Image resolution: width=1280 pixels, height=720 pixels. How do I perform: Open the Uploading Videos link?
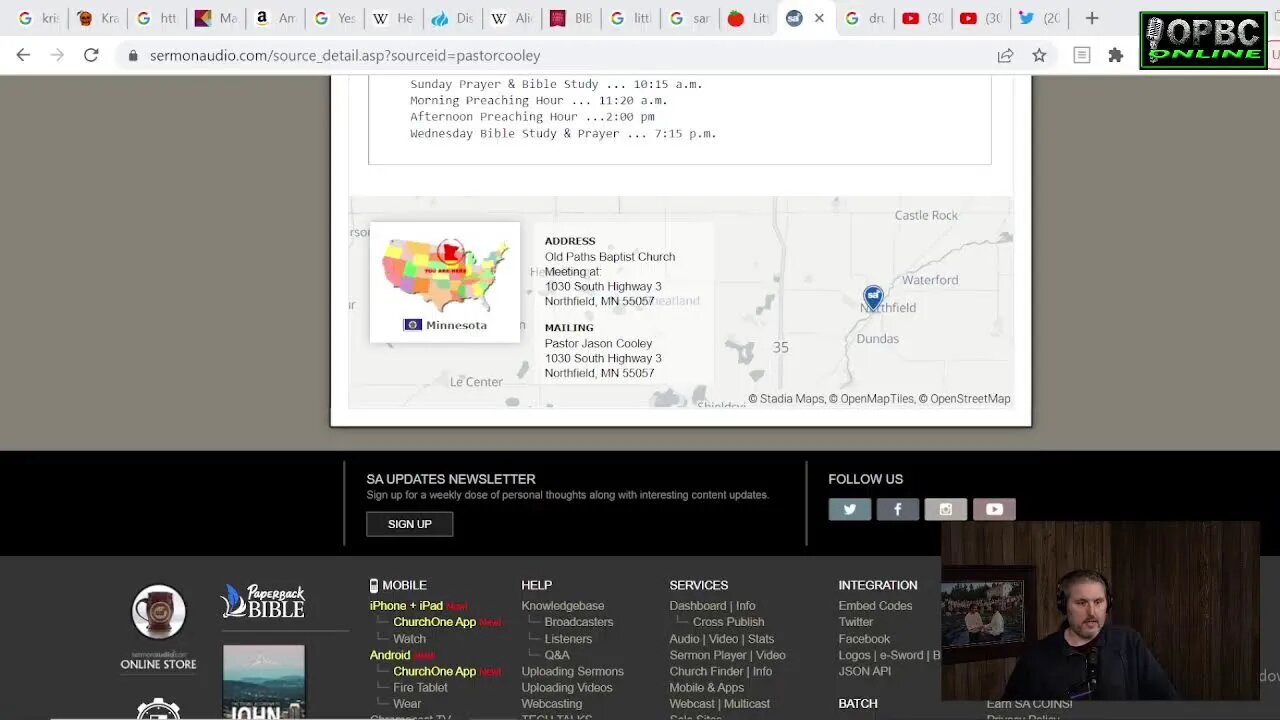point(567,688)
